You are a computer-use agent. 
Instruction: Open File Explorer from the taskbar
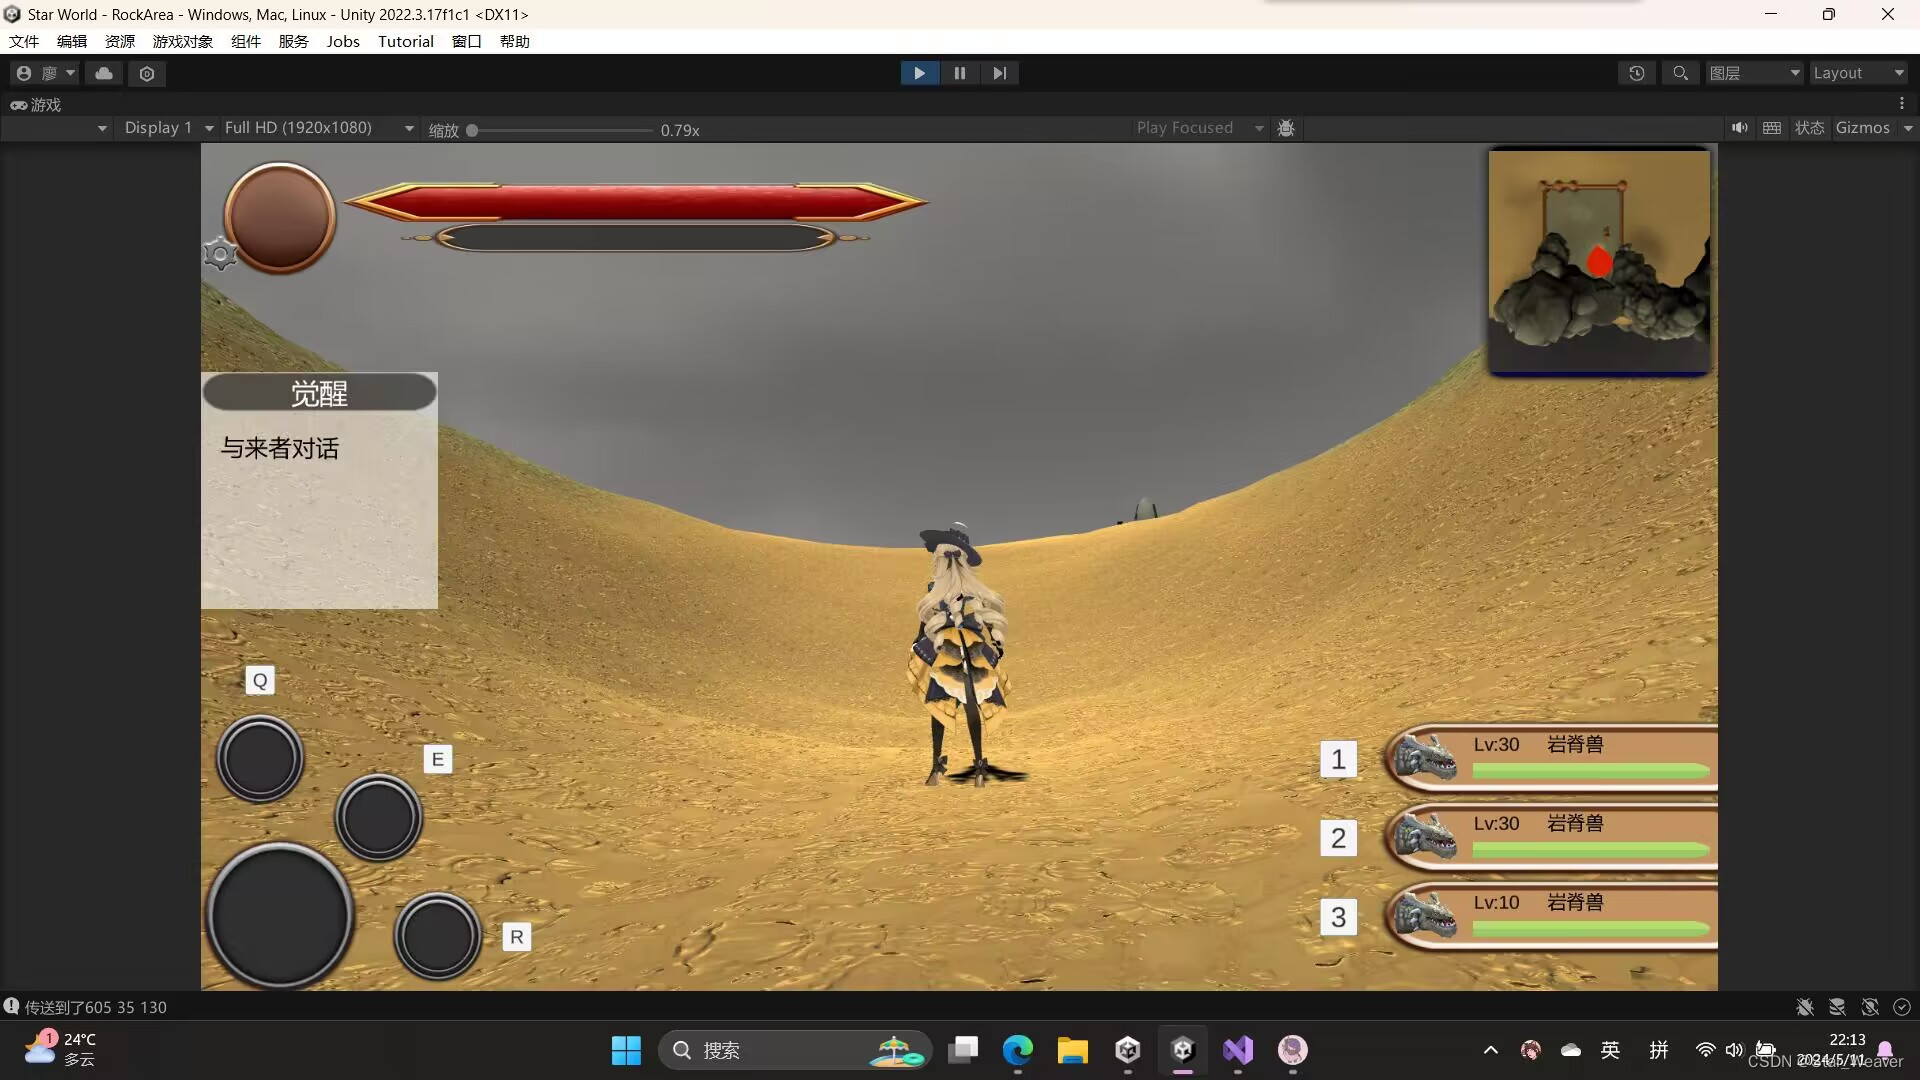(1073, 1050)
